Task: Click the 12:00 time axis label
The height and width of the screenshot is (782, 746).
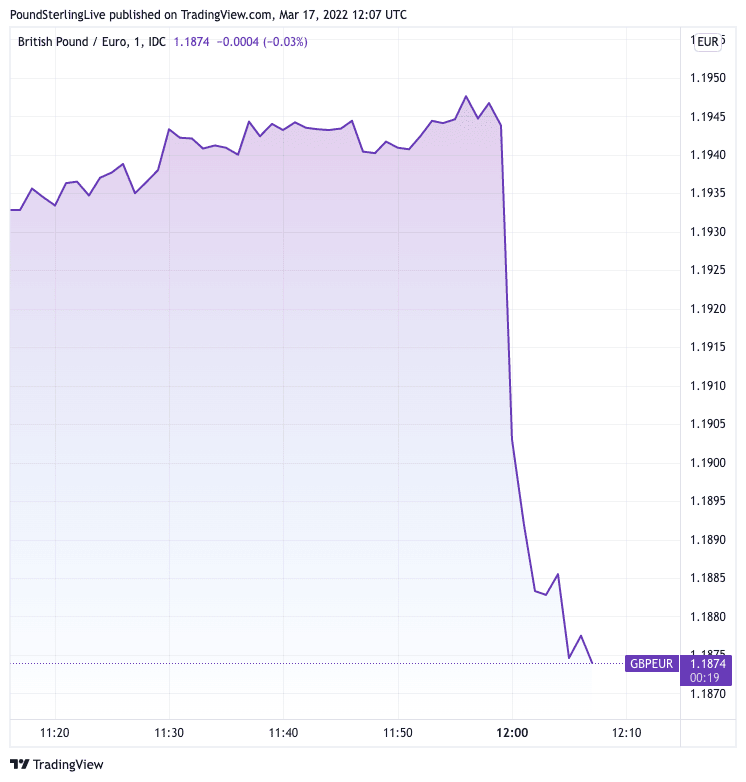Action: pyautogui.click(x=512, y=733)
